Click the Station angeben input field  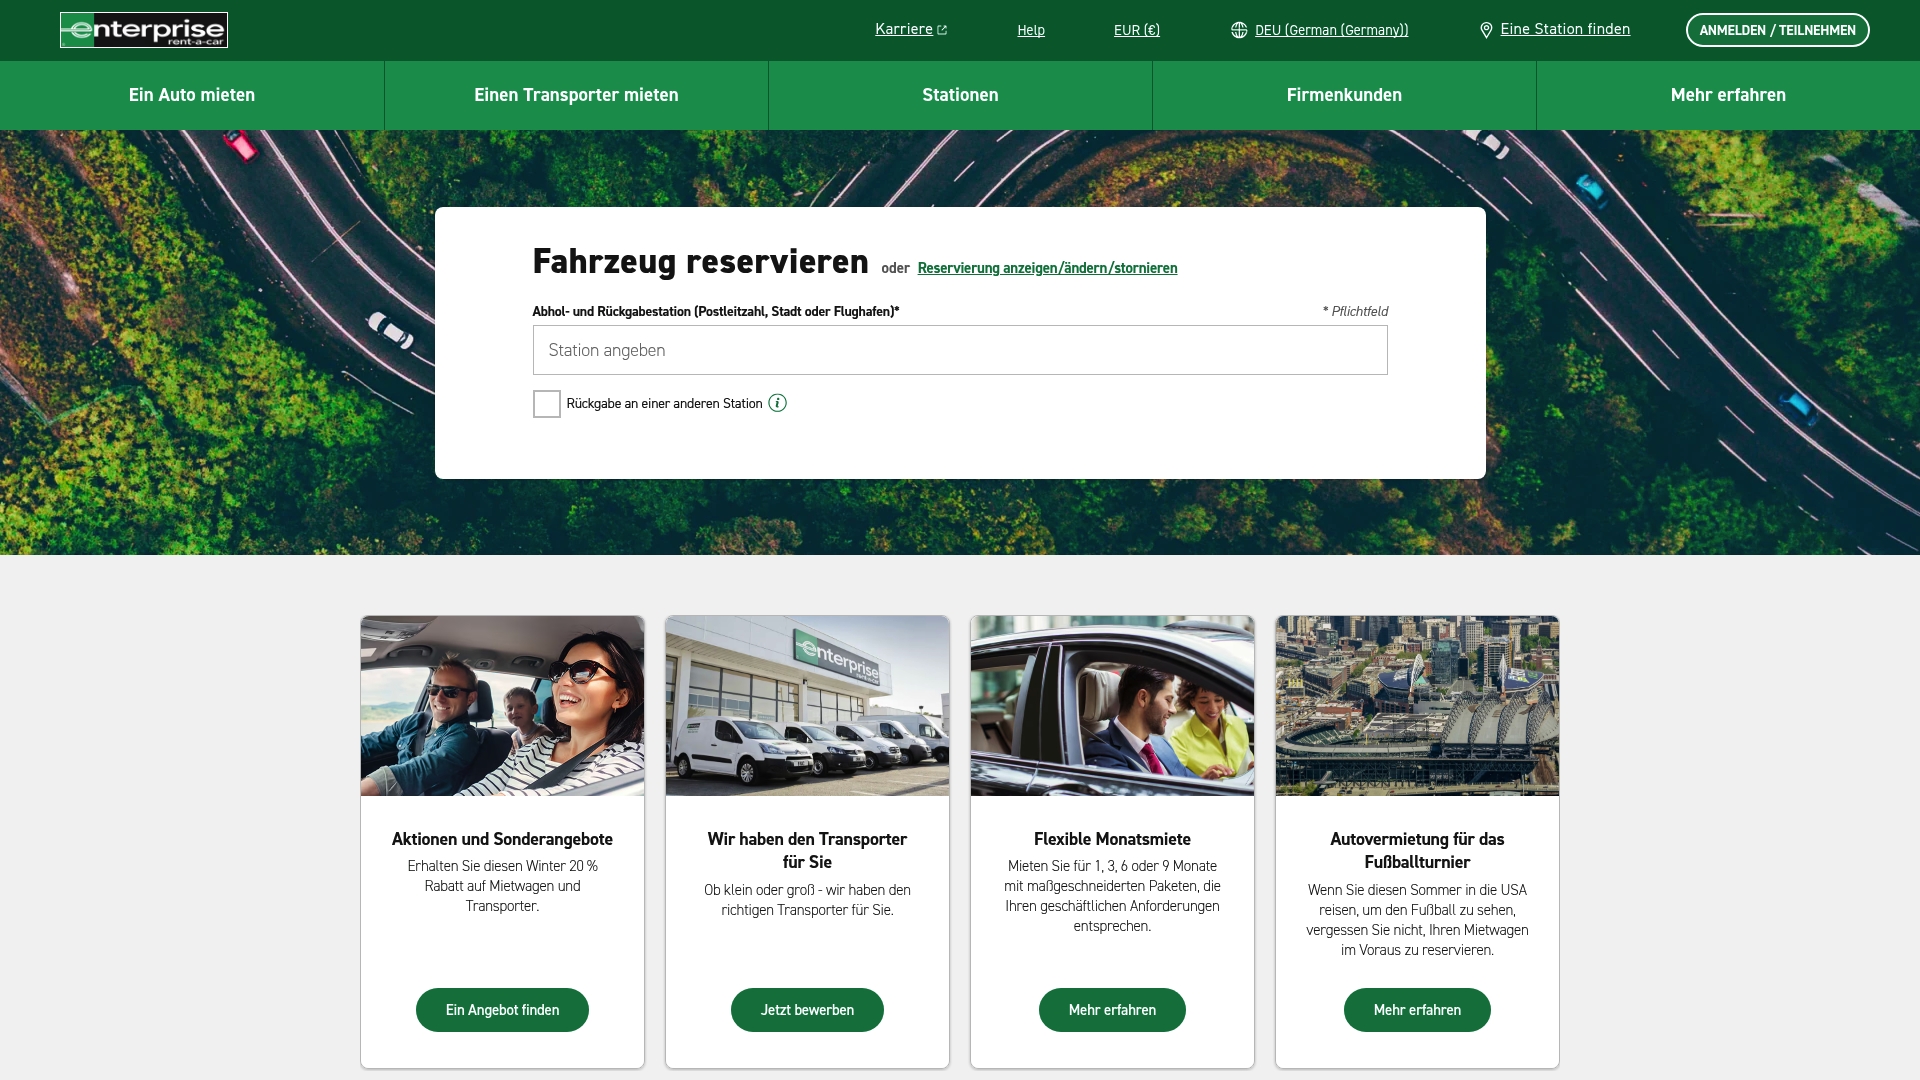[x=960, y=349]
